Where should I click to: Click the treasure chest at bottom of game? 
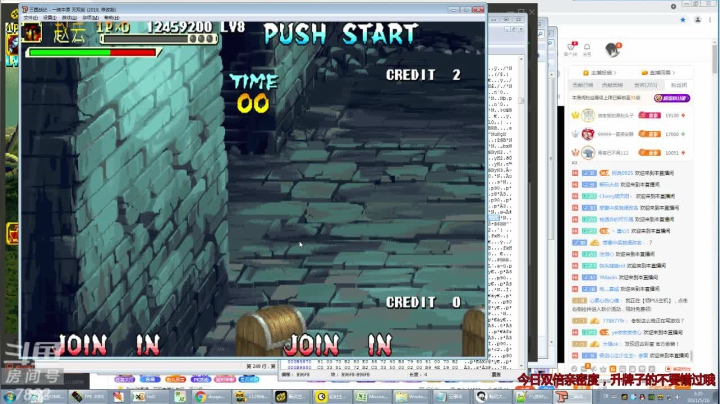click(269, 331)
